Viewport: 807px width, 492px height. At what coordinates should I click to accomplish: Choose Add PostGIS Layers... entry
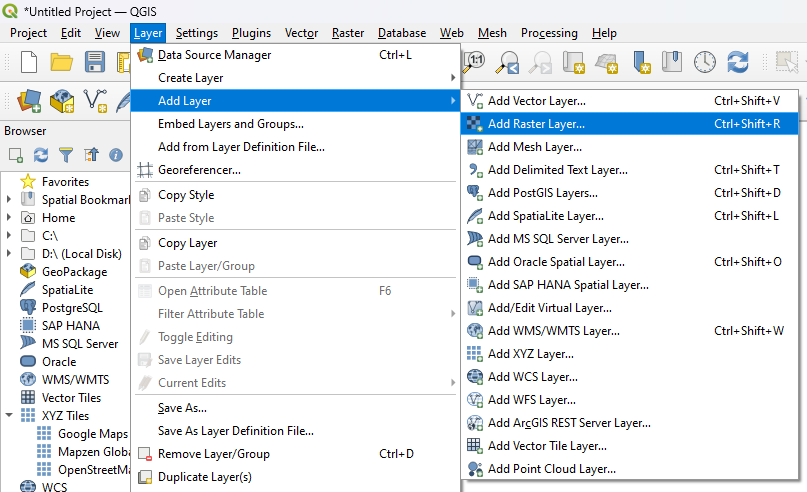[x=629, y=193]
